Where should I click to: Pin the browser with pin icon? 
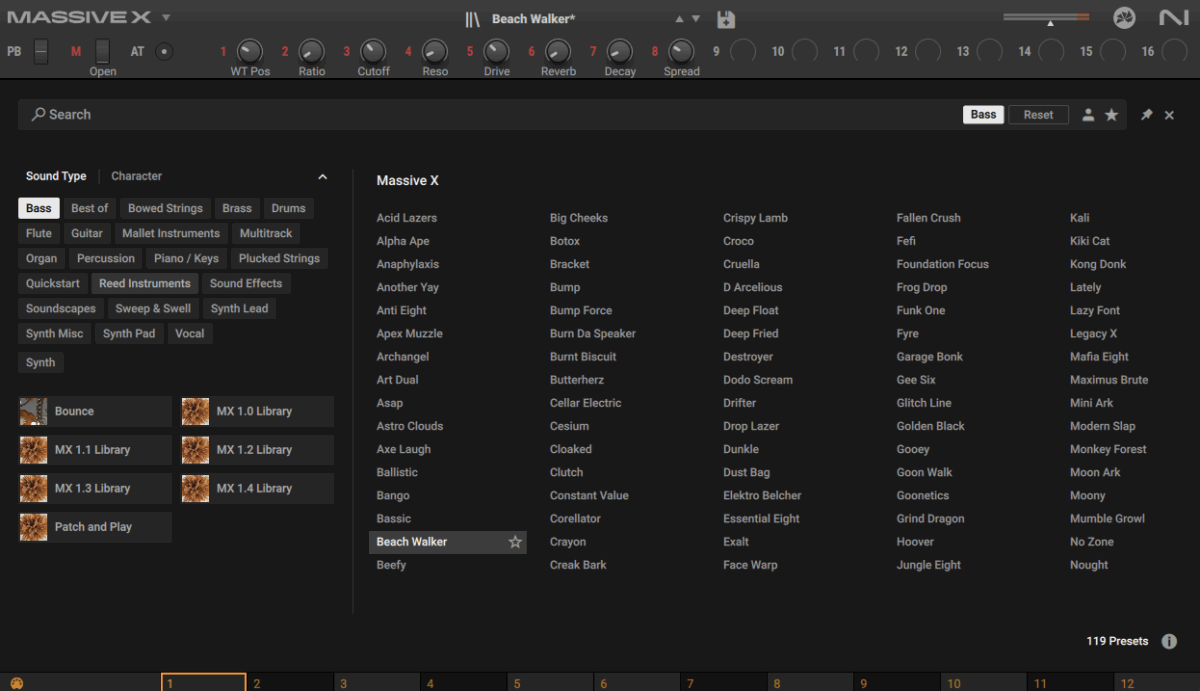pos(1147,115)
